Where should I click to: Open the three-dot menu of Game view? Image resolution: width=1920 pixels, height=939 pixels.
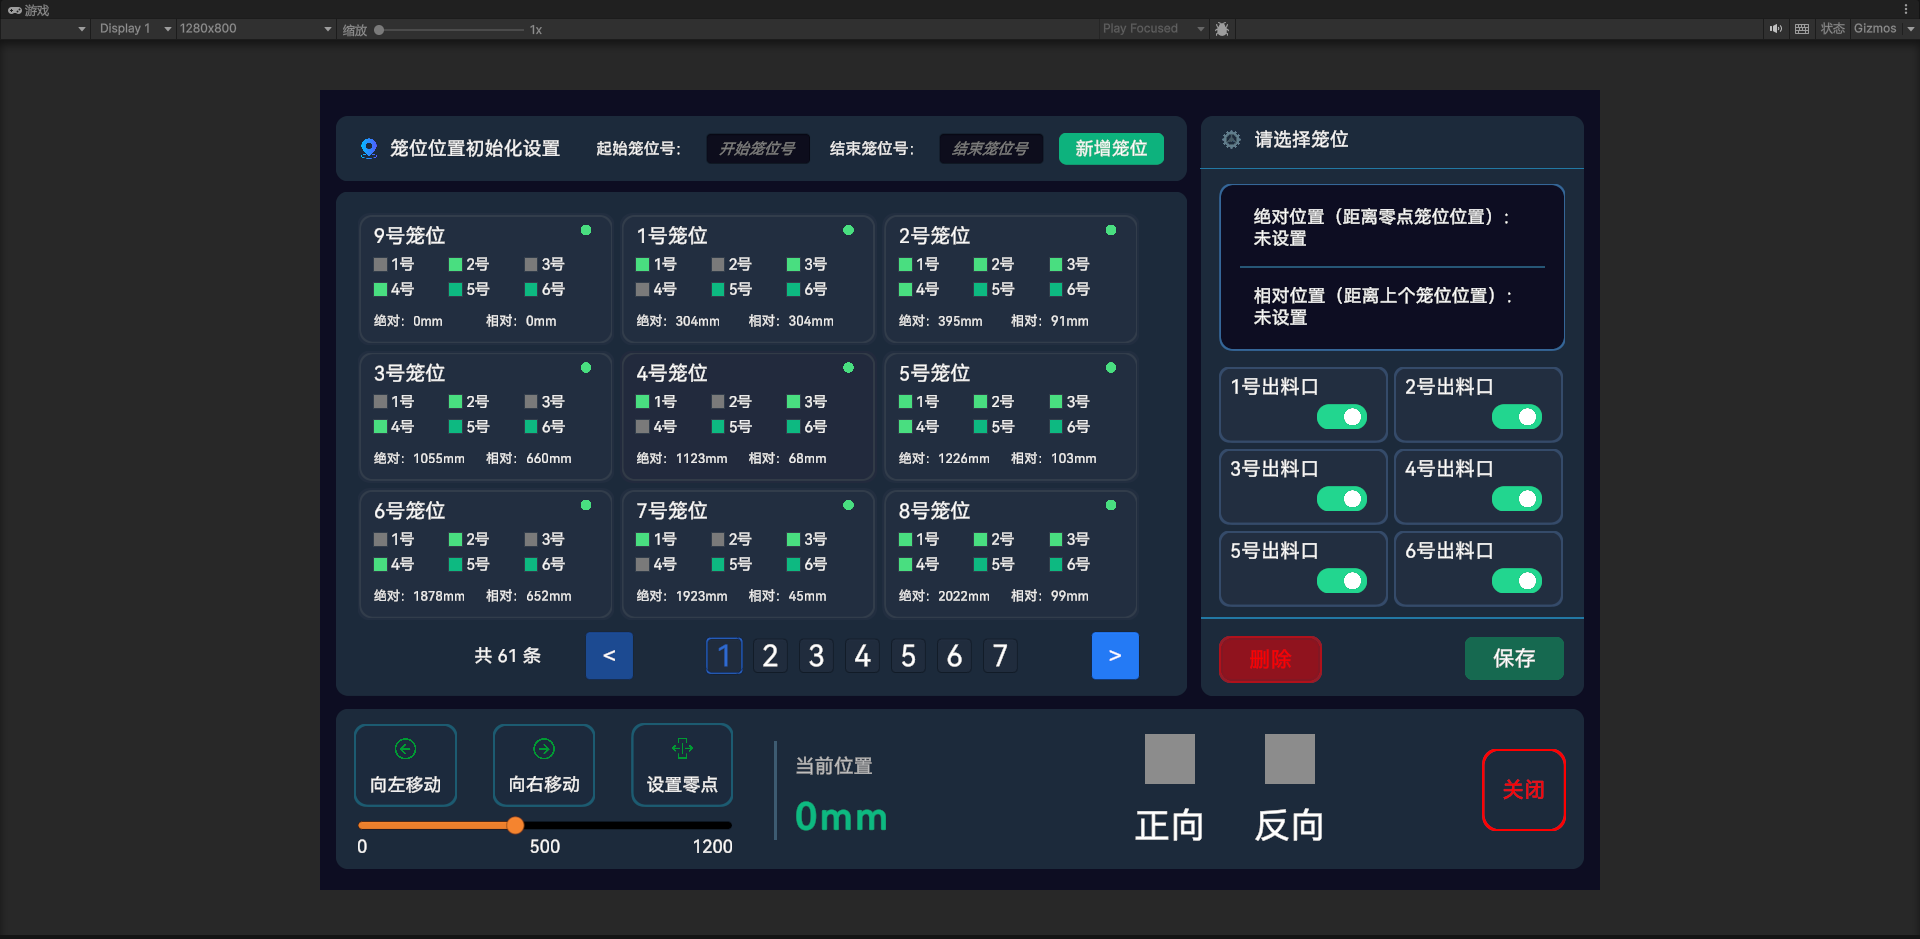click(x=1906, y=9)
